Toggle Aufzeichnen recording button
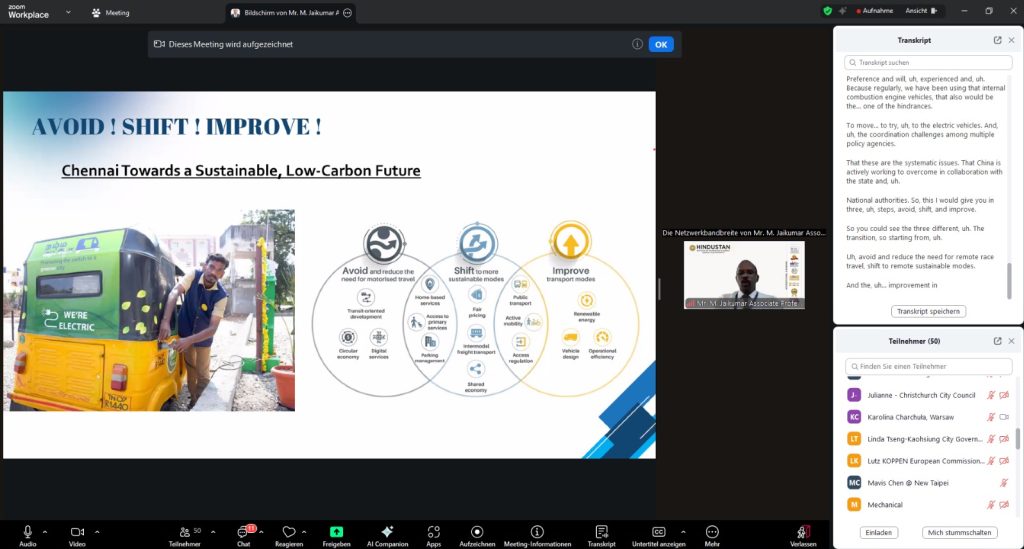Image resolution: width=1024 pixels, height=549 pixels. click(477, 532)
